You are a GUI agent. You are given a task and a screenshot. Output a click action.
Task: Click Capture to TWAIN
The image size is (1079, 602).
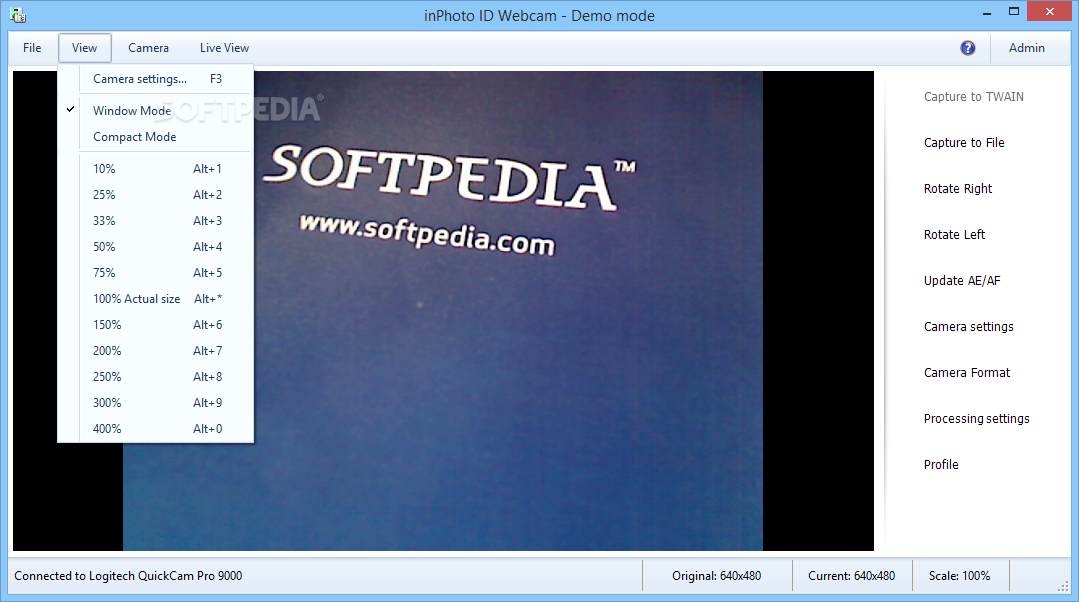click(x=973, y=96)
